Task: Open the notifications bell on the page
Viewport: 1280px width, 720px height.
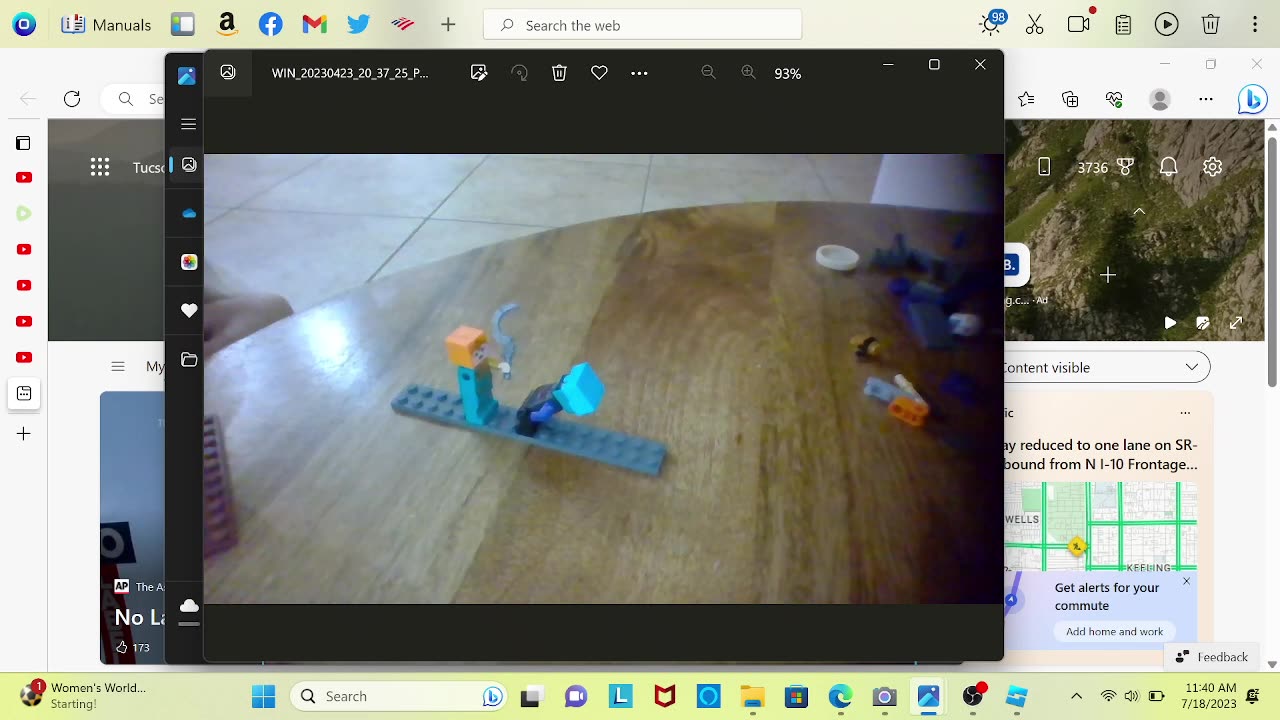Action: point(1168,167)
